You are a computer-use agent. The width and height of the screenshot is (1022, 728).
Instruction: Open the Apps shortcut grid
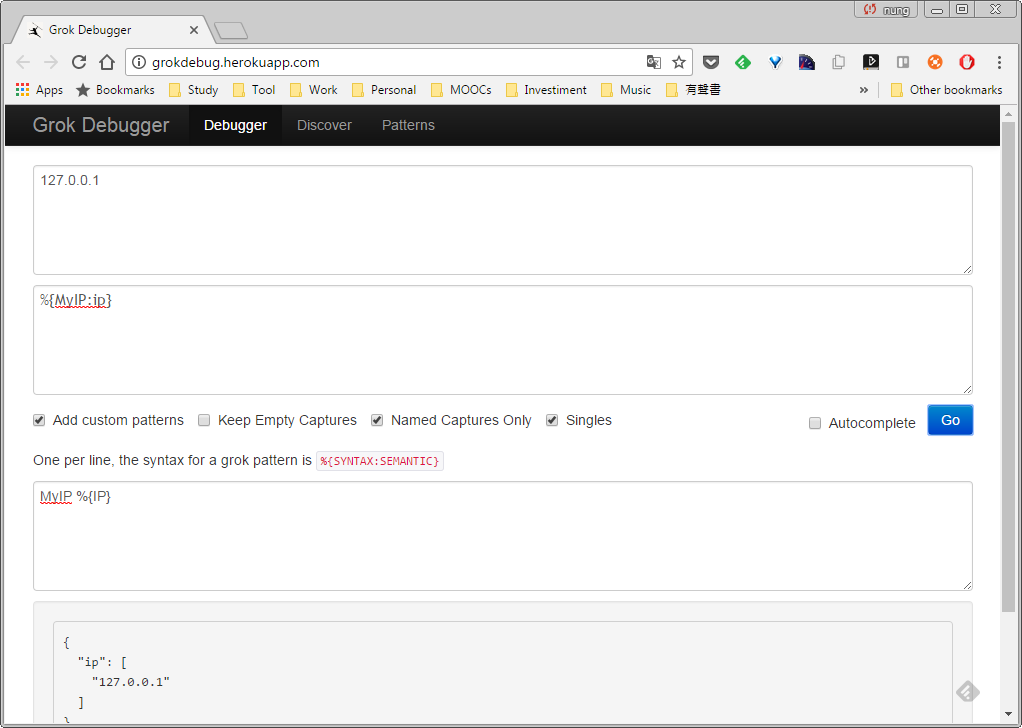click(39, 90)
